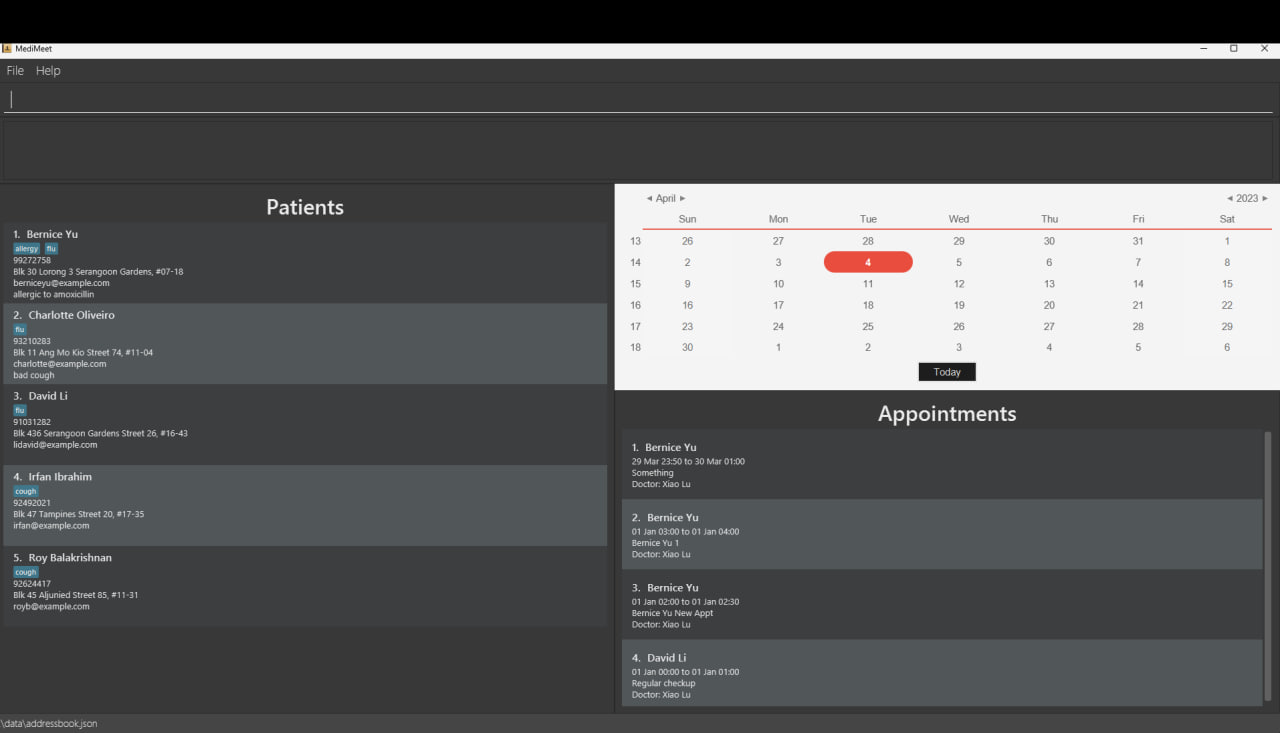Click email lidavid@example.com
1280x733 pixels.
coord(55,445)
